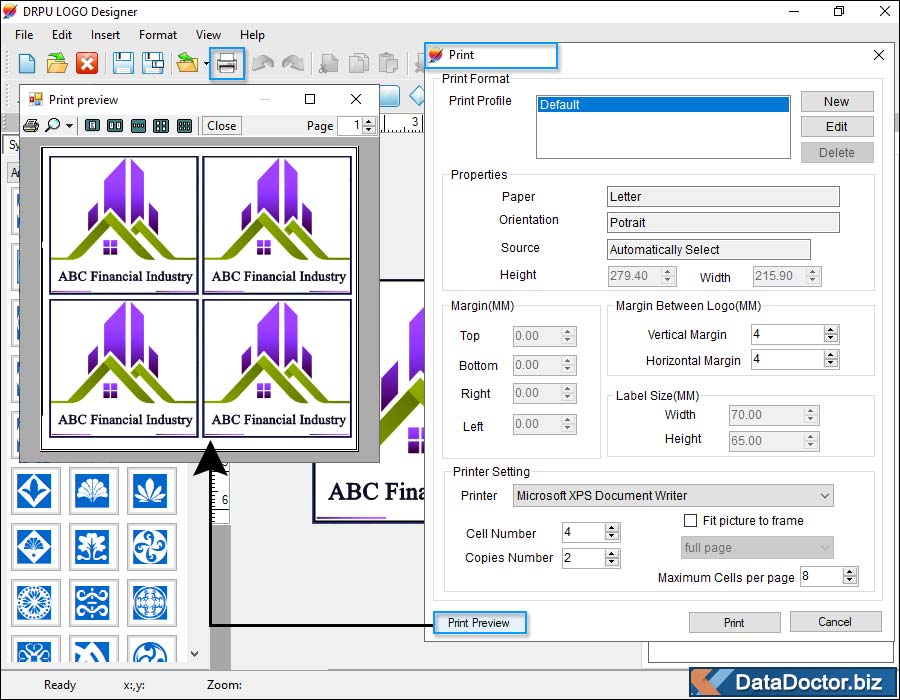Click scroll-down arrow of symbols panel
900x700 pixels.
click(x=195, y=654)
